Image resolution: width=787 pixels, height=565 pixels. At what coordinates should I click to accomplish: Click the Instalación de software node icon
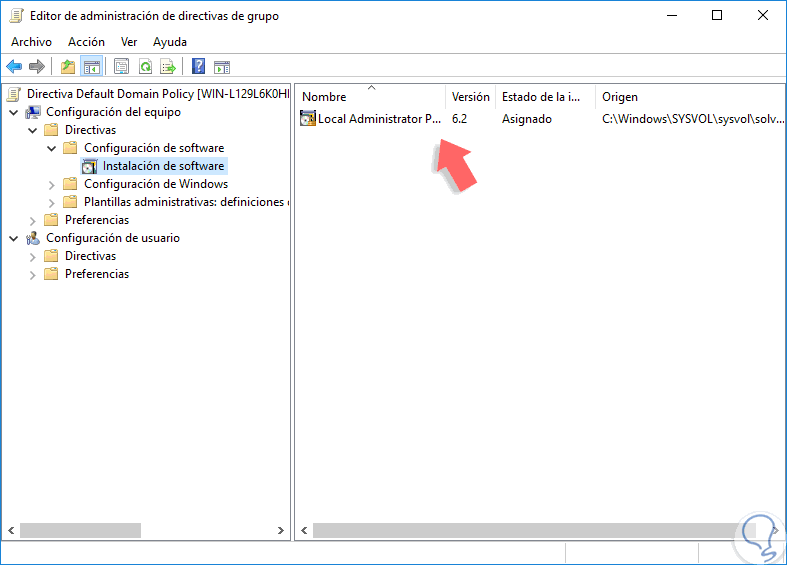coord(89,166)
